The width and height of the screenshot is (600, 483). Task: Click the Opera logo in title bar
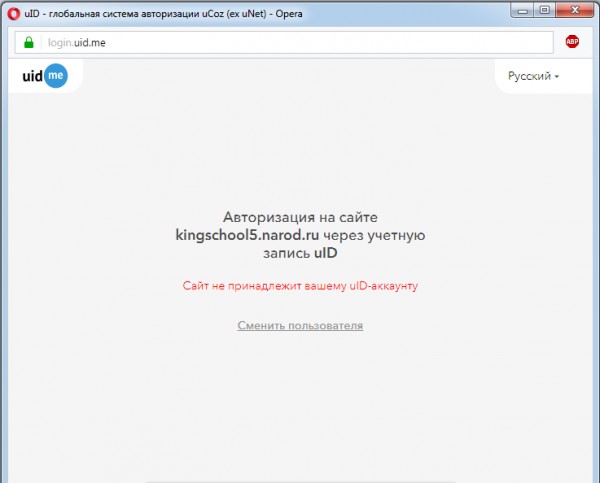click(14, 14)
